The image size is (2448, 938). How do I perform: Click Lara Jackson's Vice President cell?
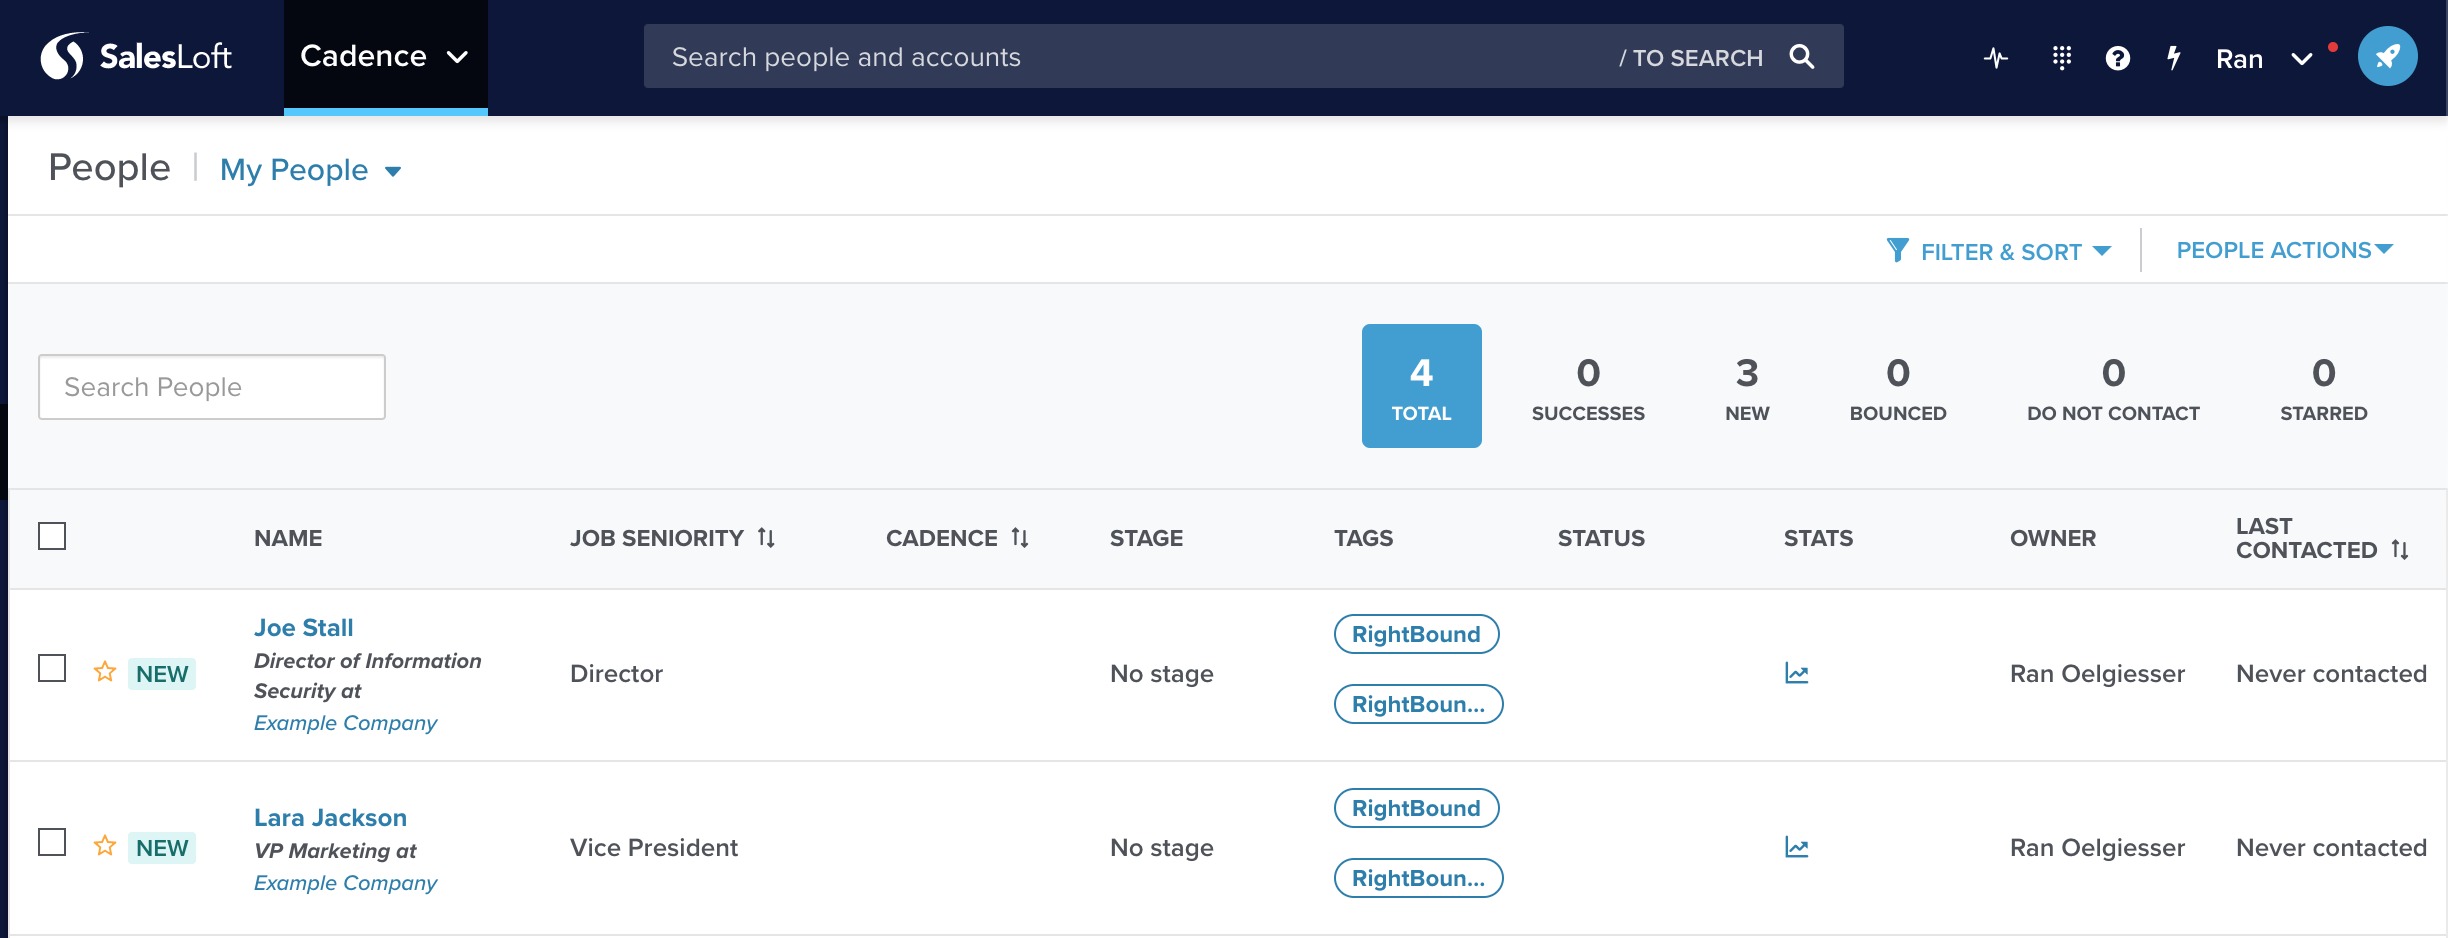click(x=654, y=848)
